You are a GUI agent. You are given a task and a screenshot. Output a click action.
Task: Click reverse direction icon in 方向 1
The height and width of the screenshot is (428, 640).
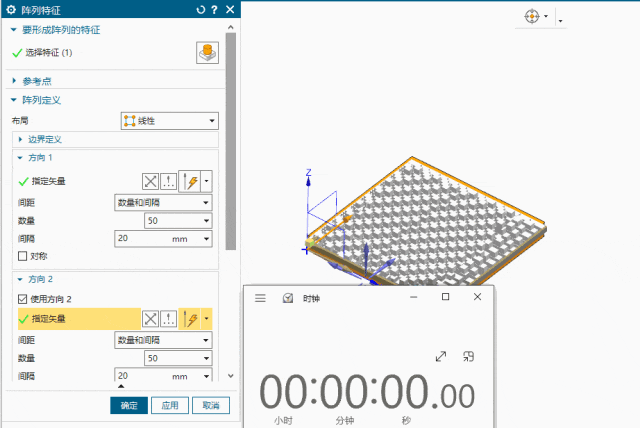tap(151, 181)
